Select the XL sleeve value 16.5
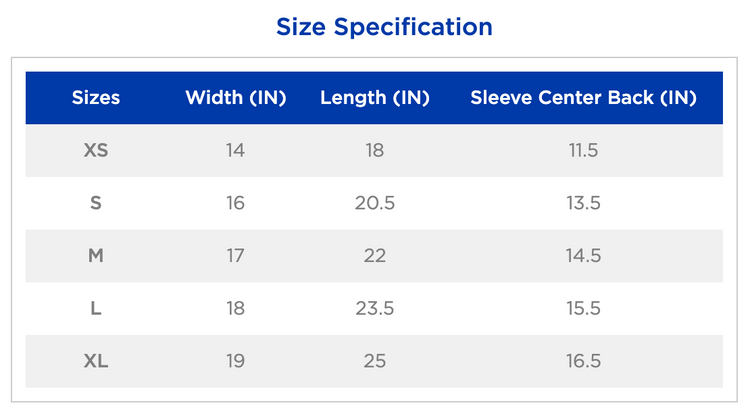This screenshot has height=416, width=750. pyautogui.click(x=583, y=361)
